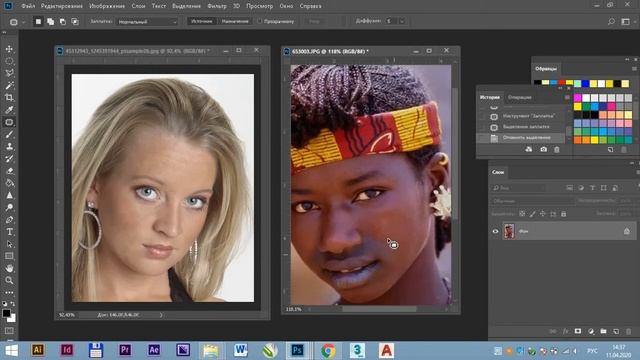This screenshot has height=360, width=640.
Task: Toggle lock image pixels brush icon
Action: click(532, 213)
